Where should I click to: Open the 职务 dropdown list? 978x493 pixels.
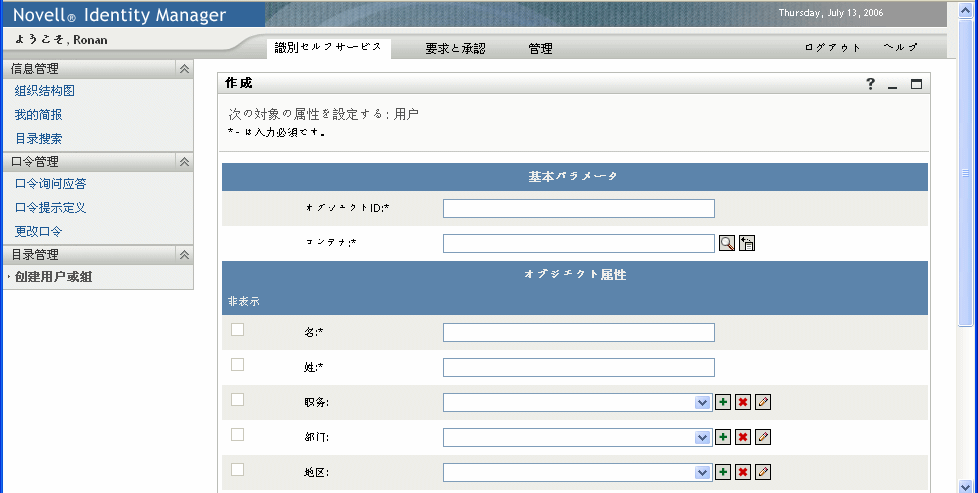pyautogui.click(x=703, y=402)
